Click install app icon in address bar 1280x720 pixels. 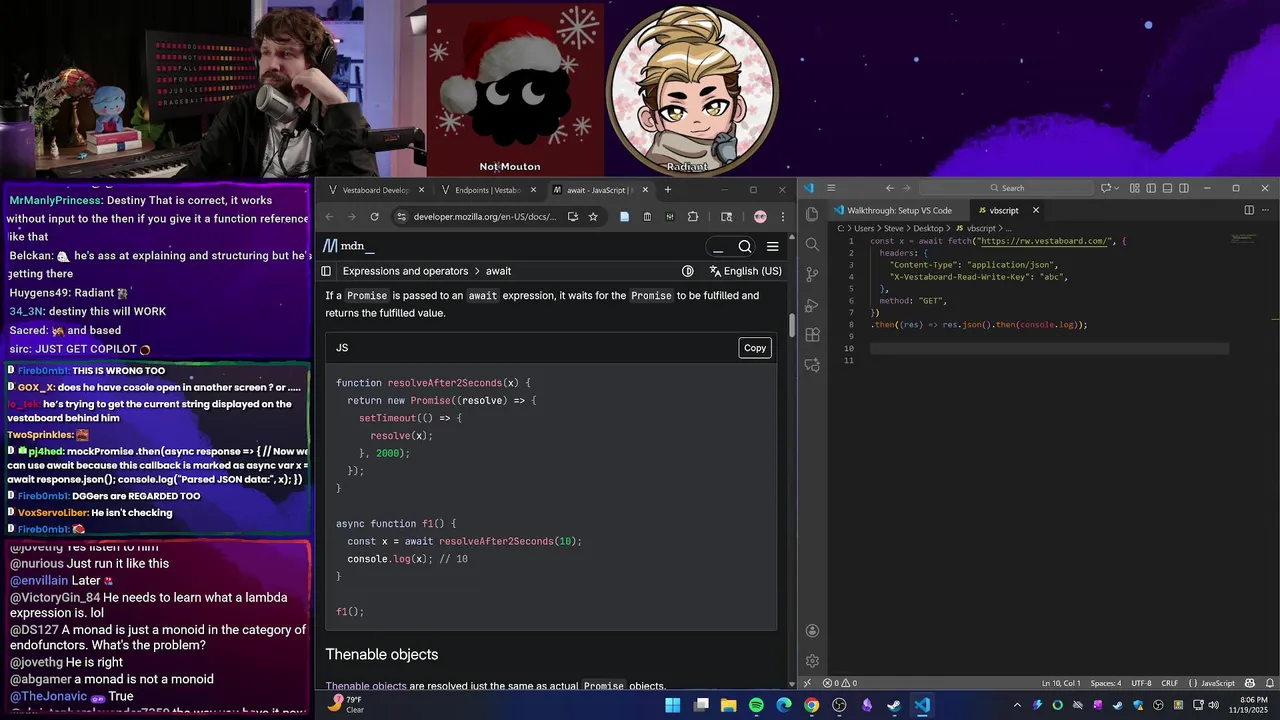[x=574, y=216]
